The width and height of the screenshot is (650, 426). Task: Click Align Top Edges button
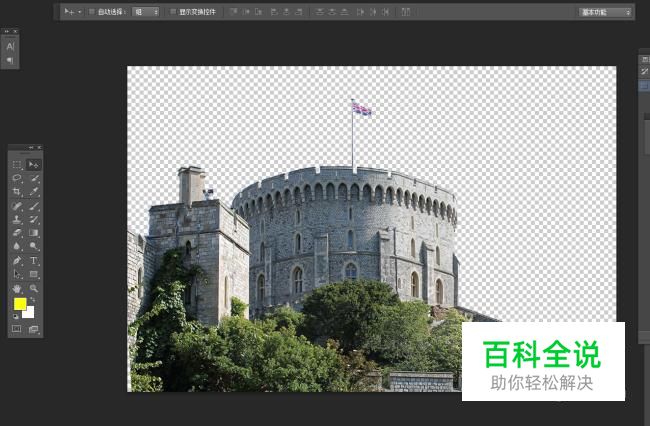pyautogui.click(x=234, y=12)
